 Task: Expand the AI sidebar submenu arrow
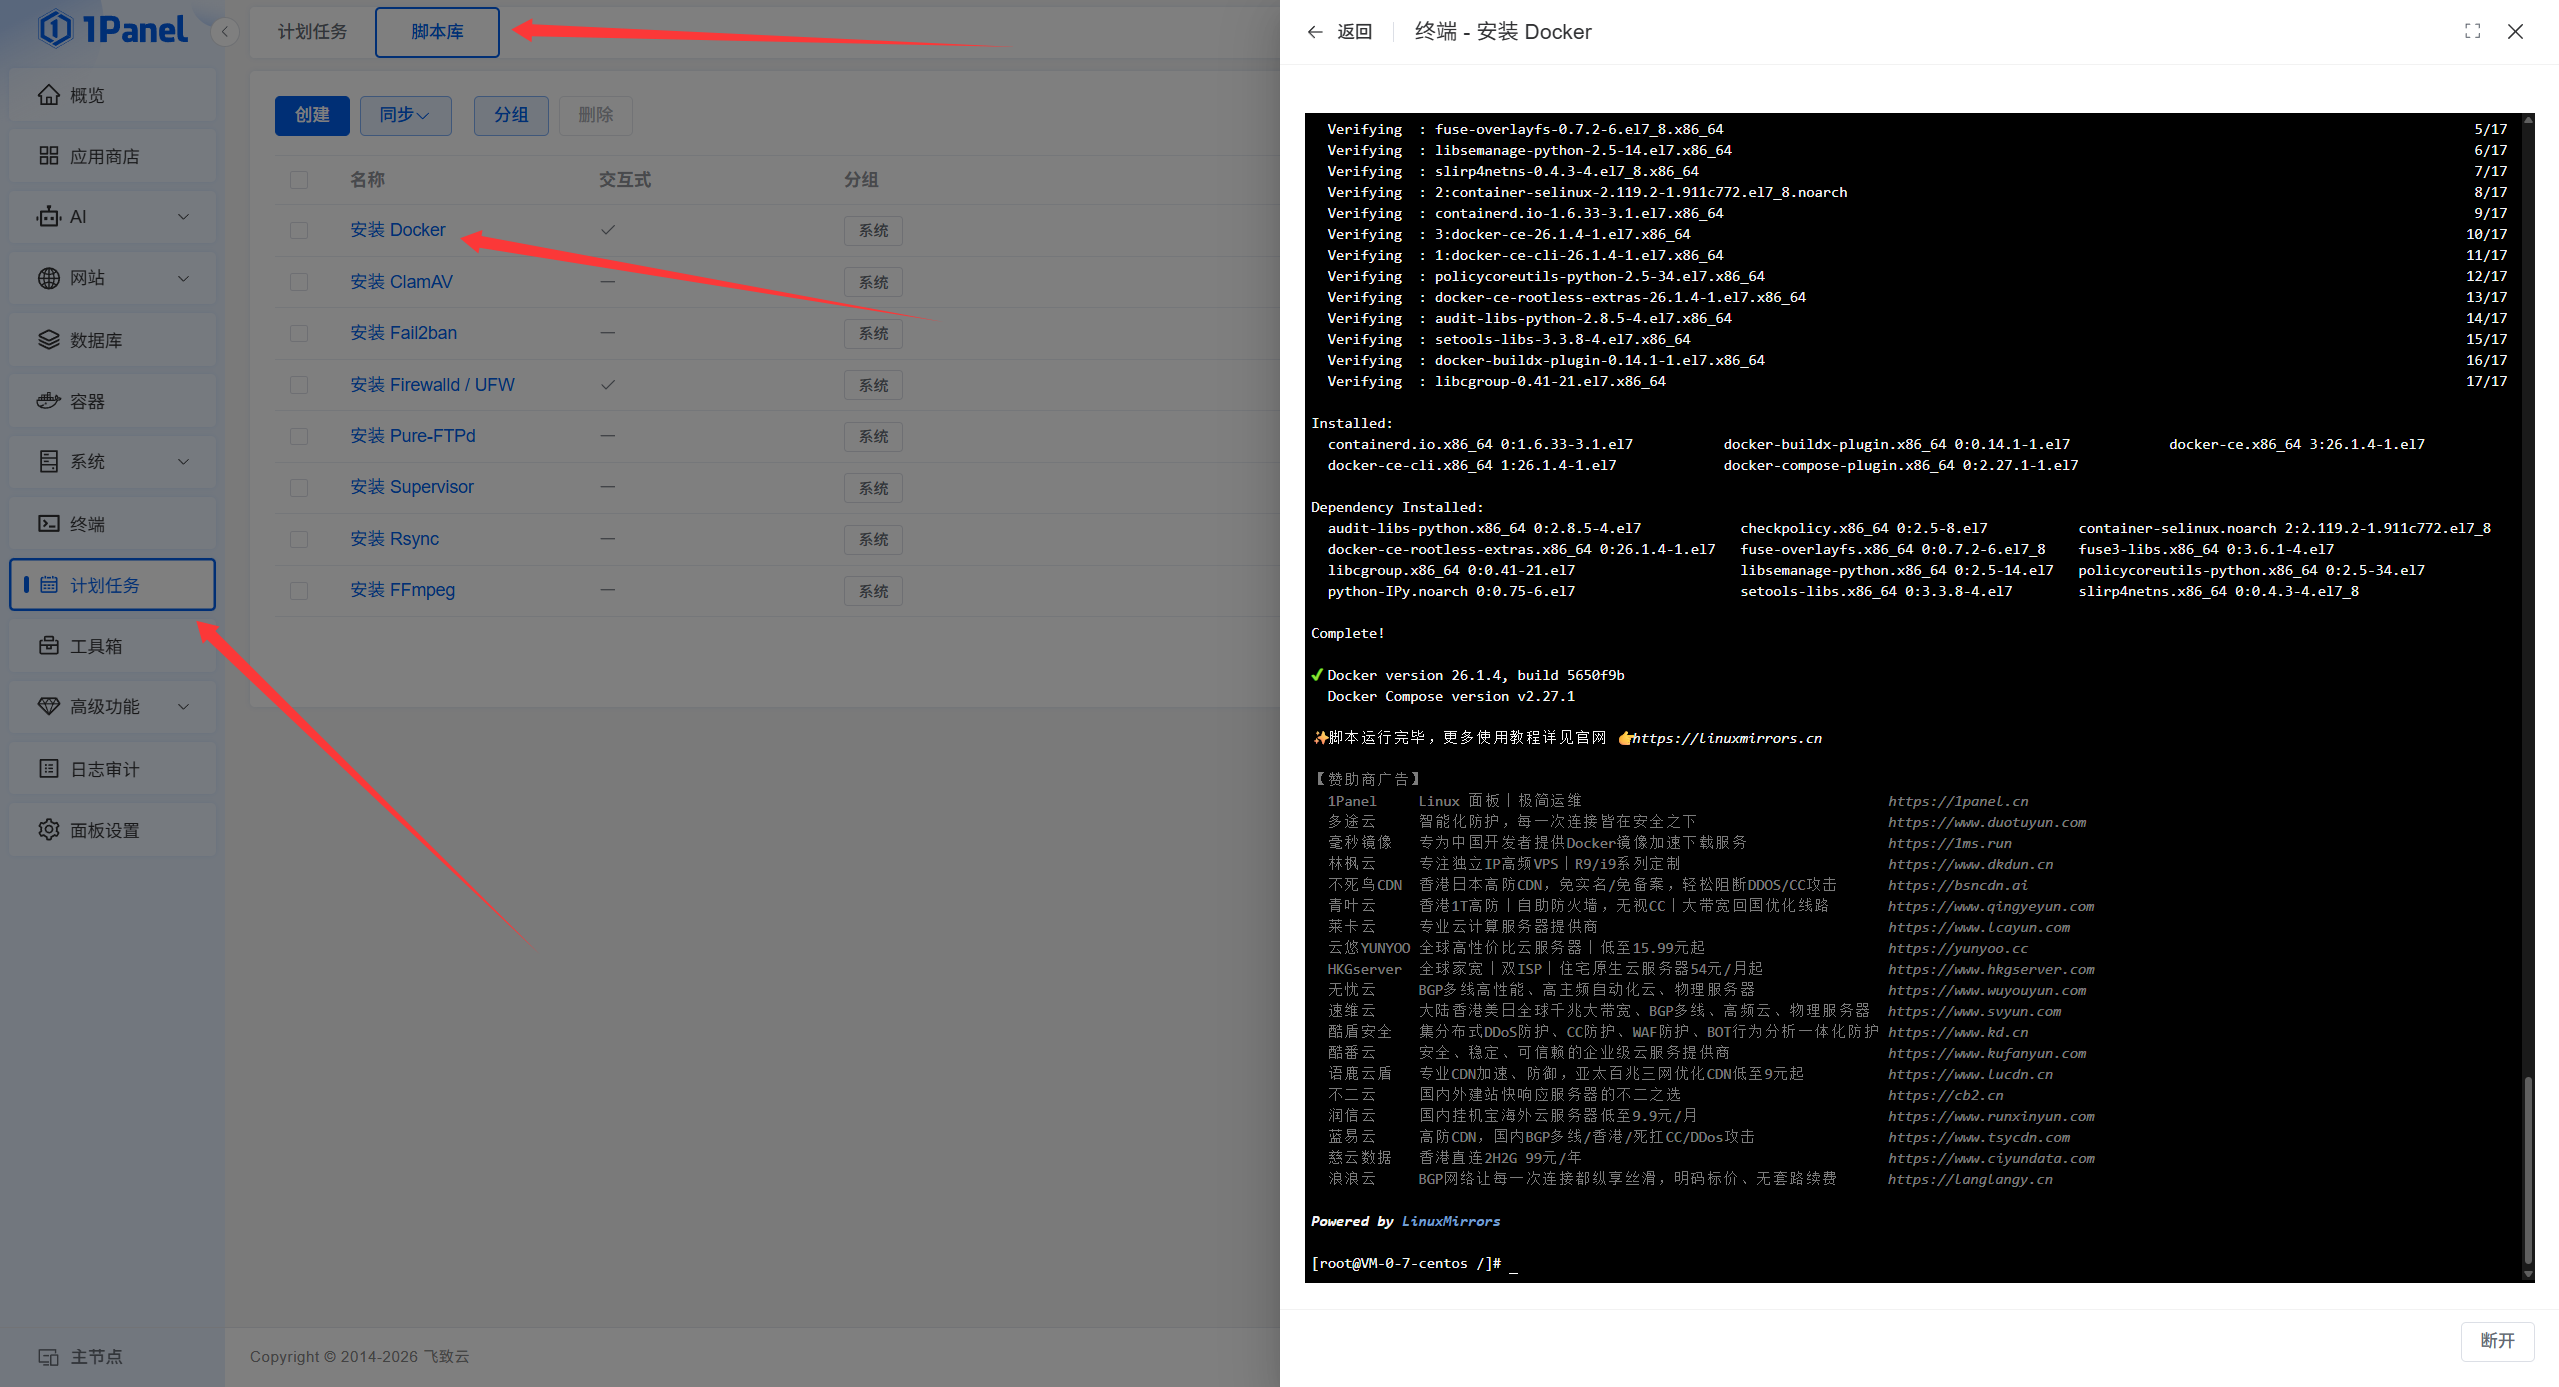(x=183, y=217)
